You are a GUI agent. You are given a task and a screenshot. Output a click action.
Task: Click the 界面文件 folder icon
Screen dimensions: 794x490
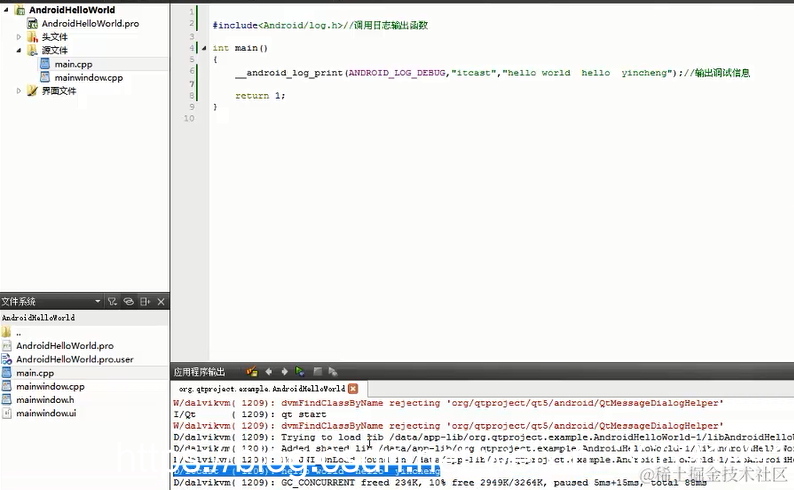(32, 91)
